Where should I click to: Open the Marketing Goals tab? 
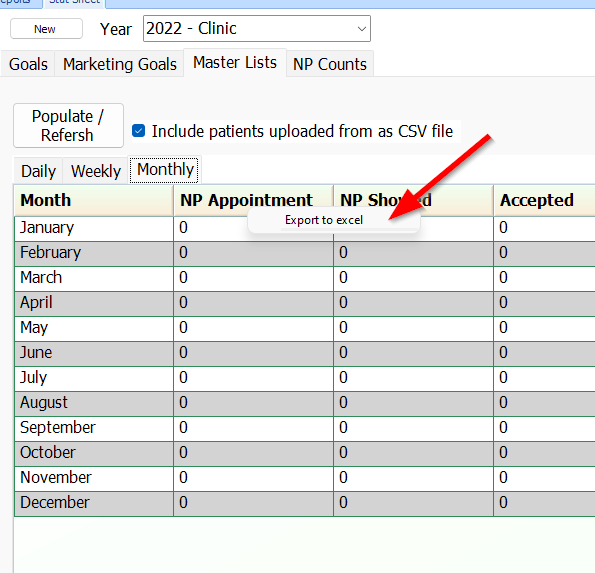point(120,64)
